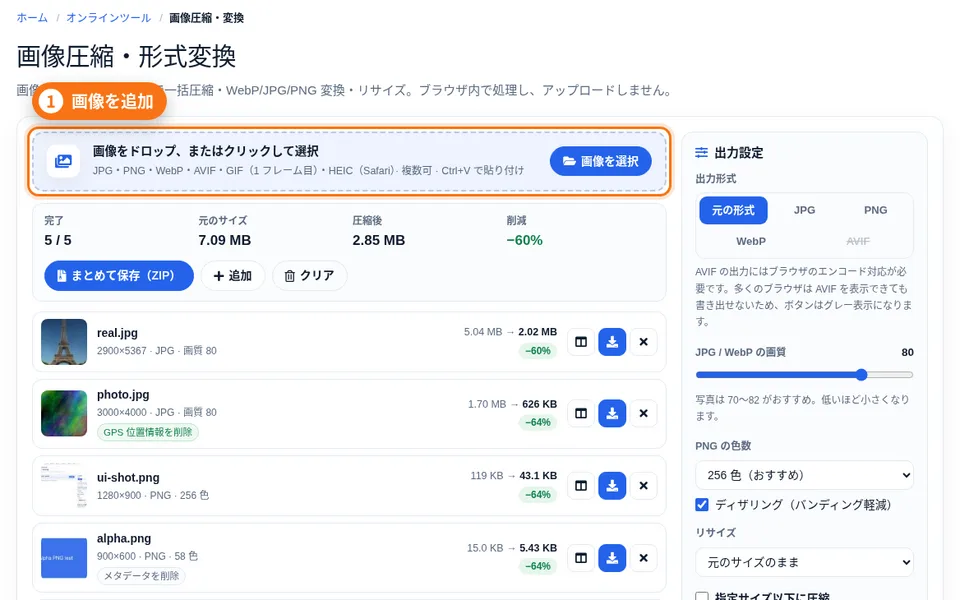Click the real.jpg Eiffel Tower thumbnail
The height and width of the screenshot is (600, 960).
(x=64, y=342)
